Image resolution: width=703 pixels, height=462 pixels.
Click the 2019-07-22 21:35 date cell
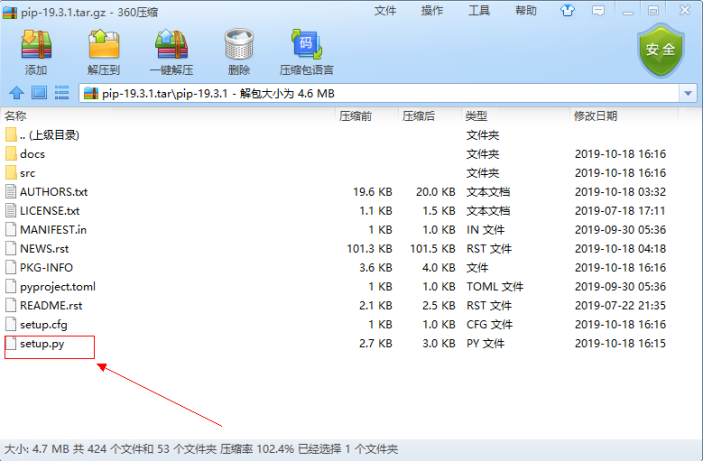click(x=620, y=305)
